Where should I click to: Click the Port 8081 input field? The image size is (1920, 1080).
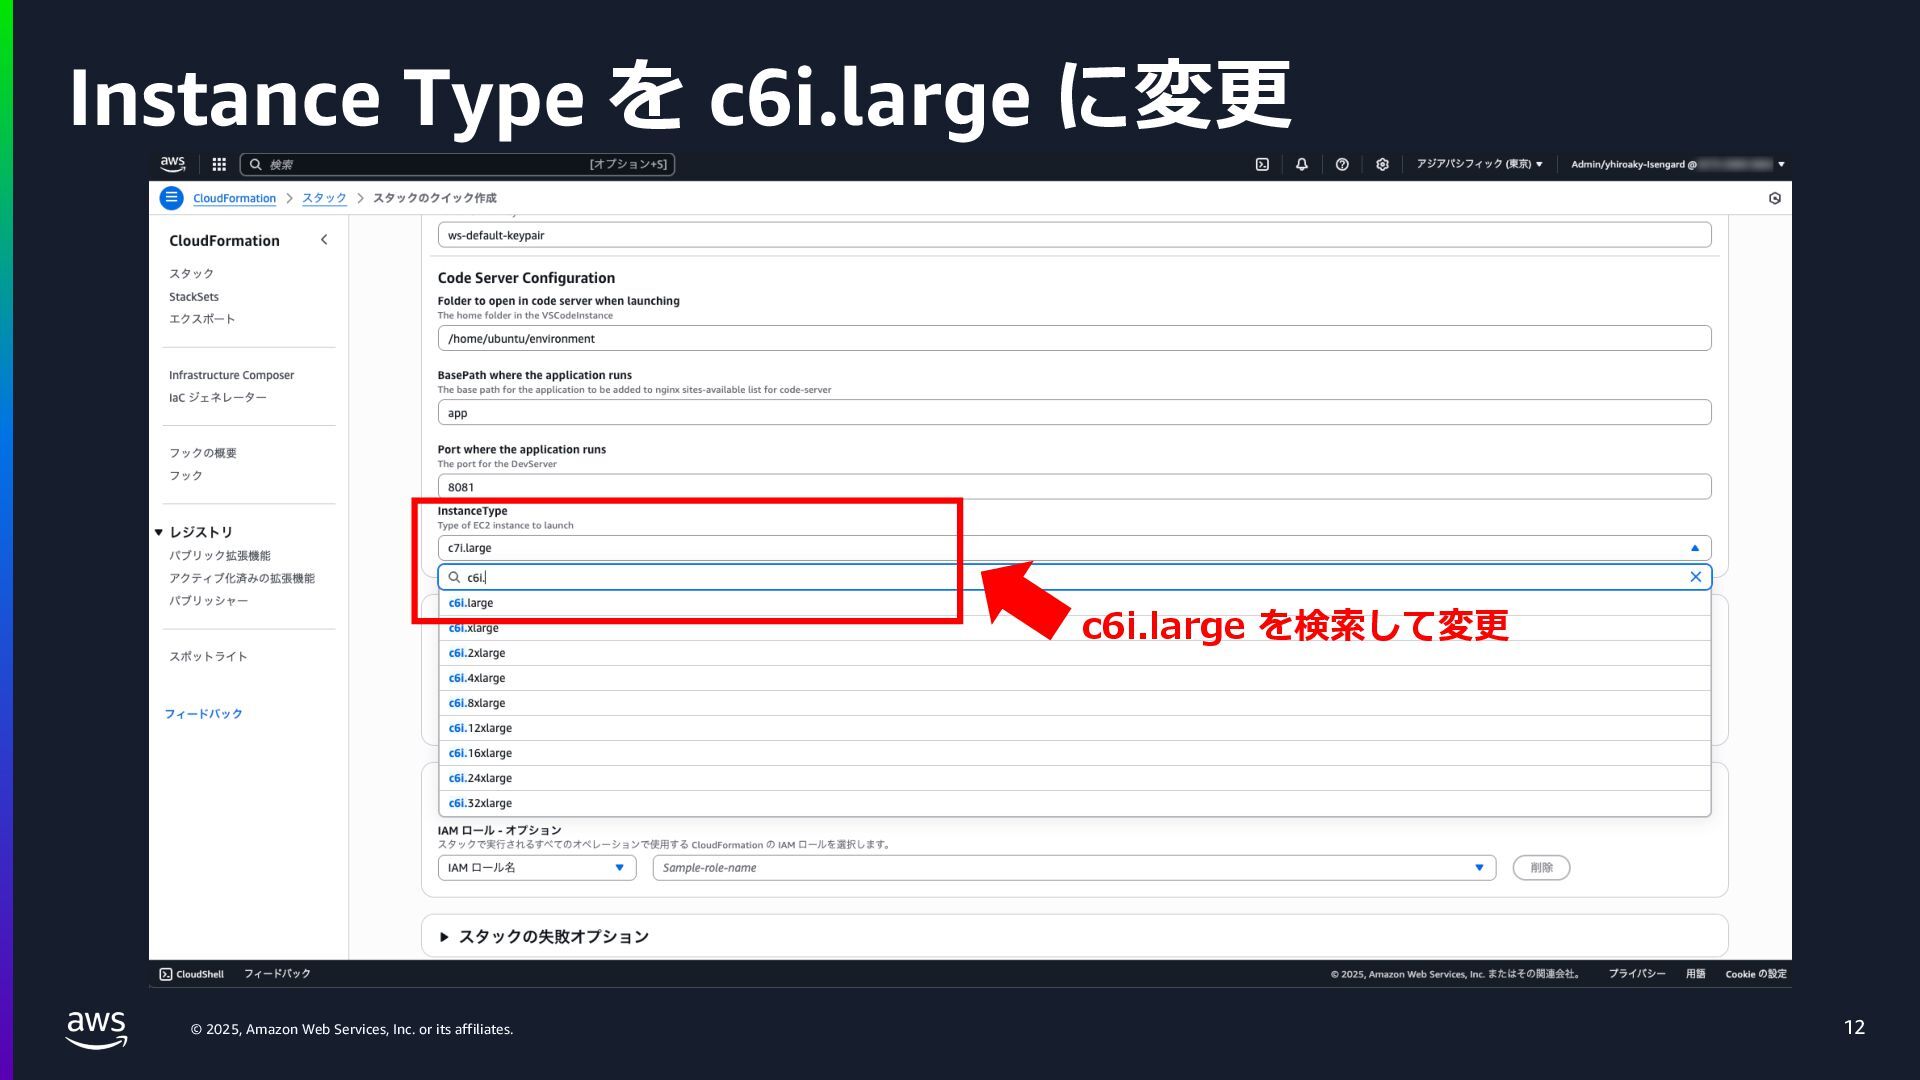click(x=1073, y=487)
